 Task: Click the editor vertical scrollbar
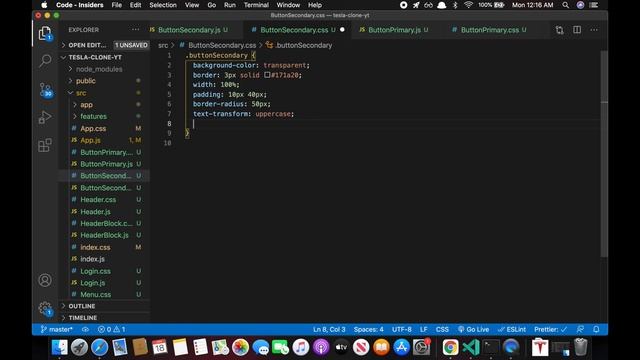click(x=604, y=153)
